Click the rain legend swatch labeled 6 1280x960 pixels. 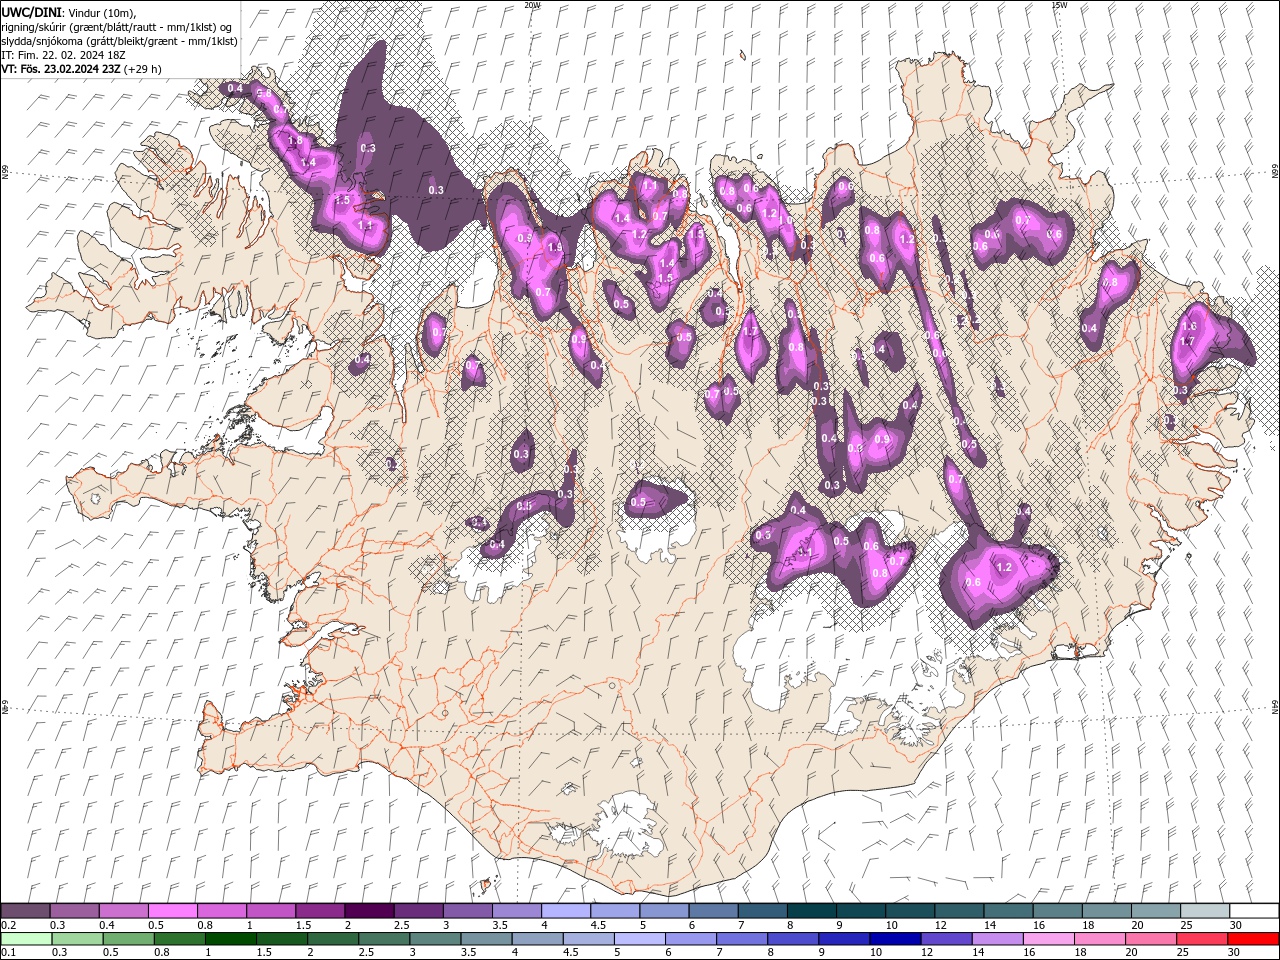coord(691,939)
